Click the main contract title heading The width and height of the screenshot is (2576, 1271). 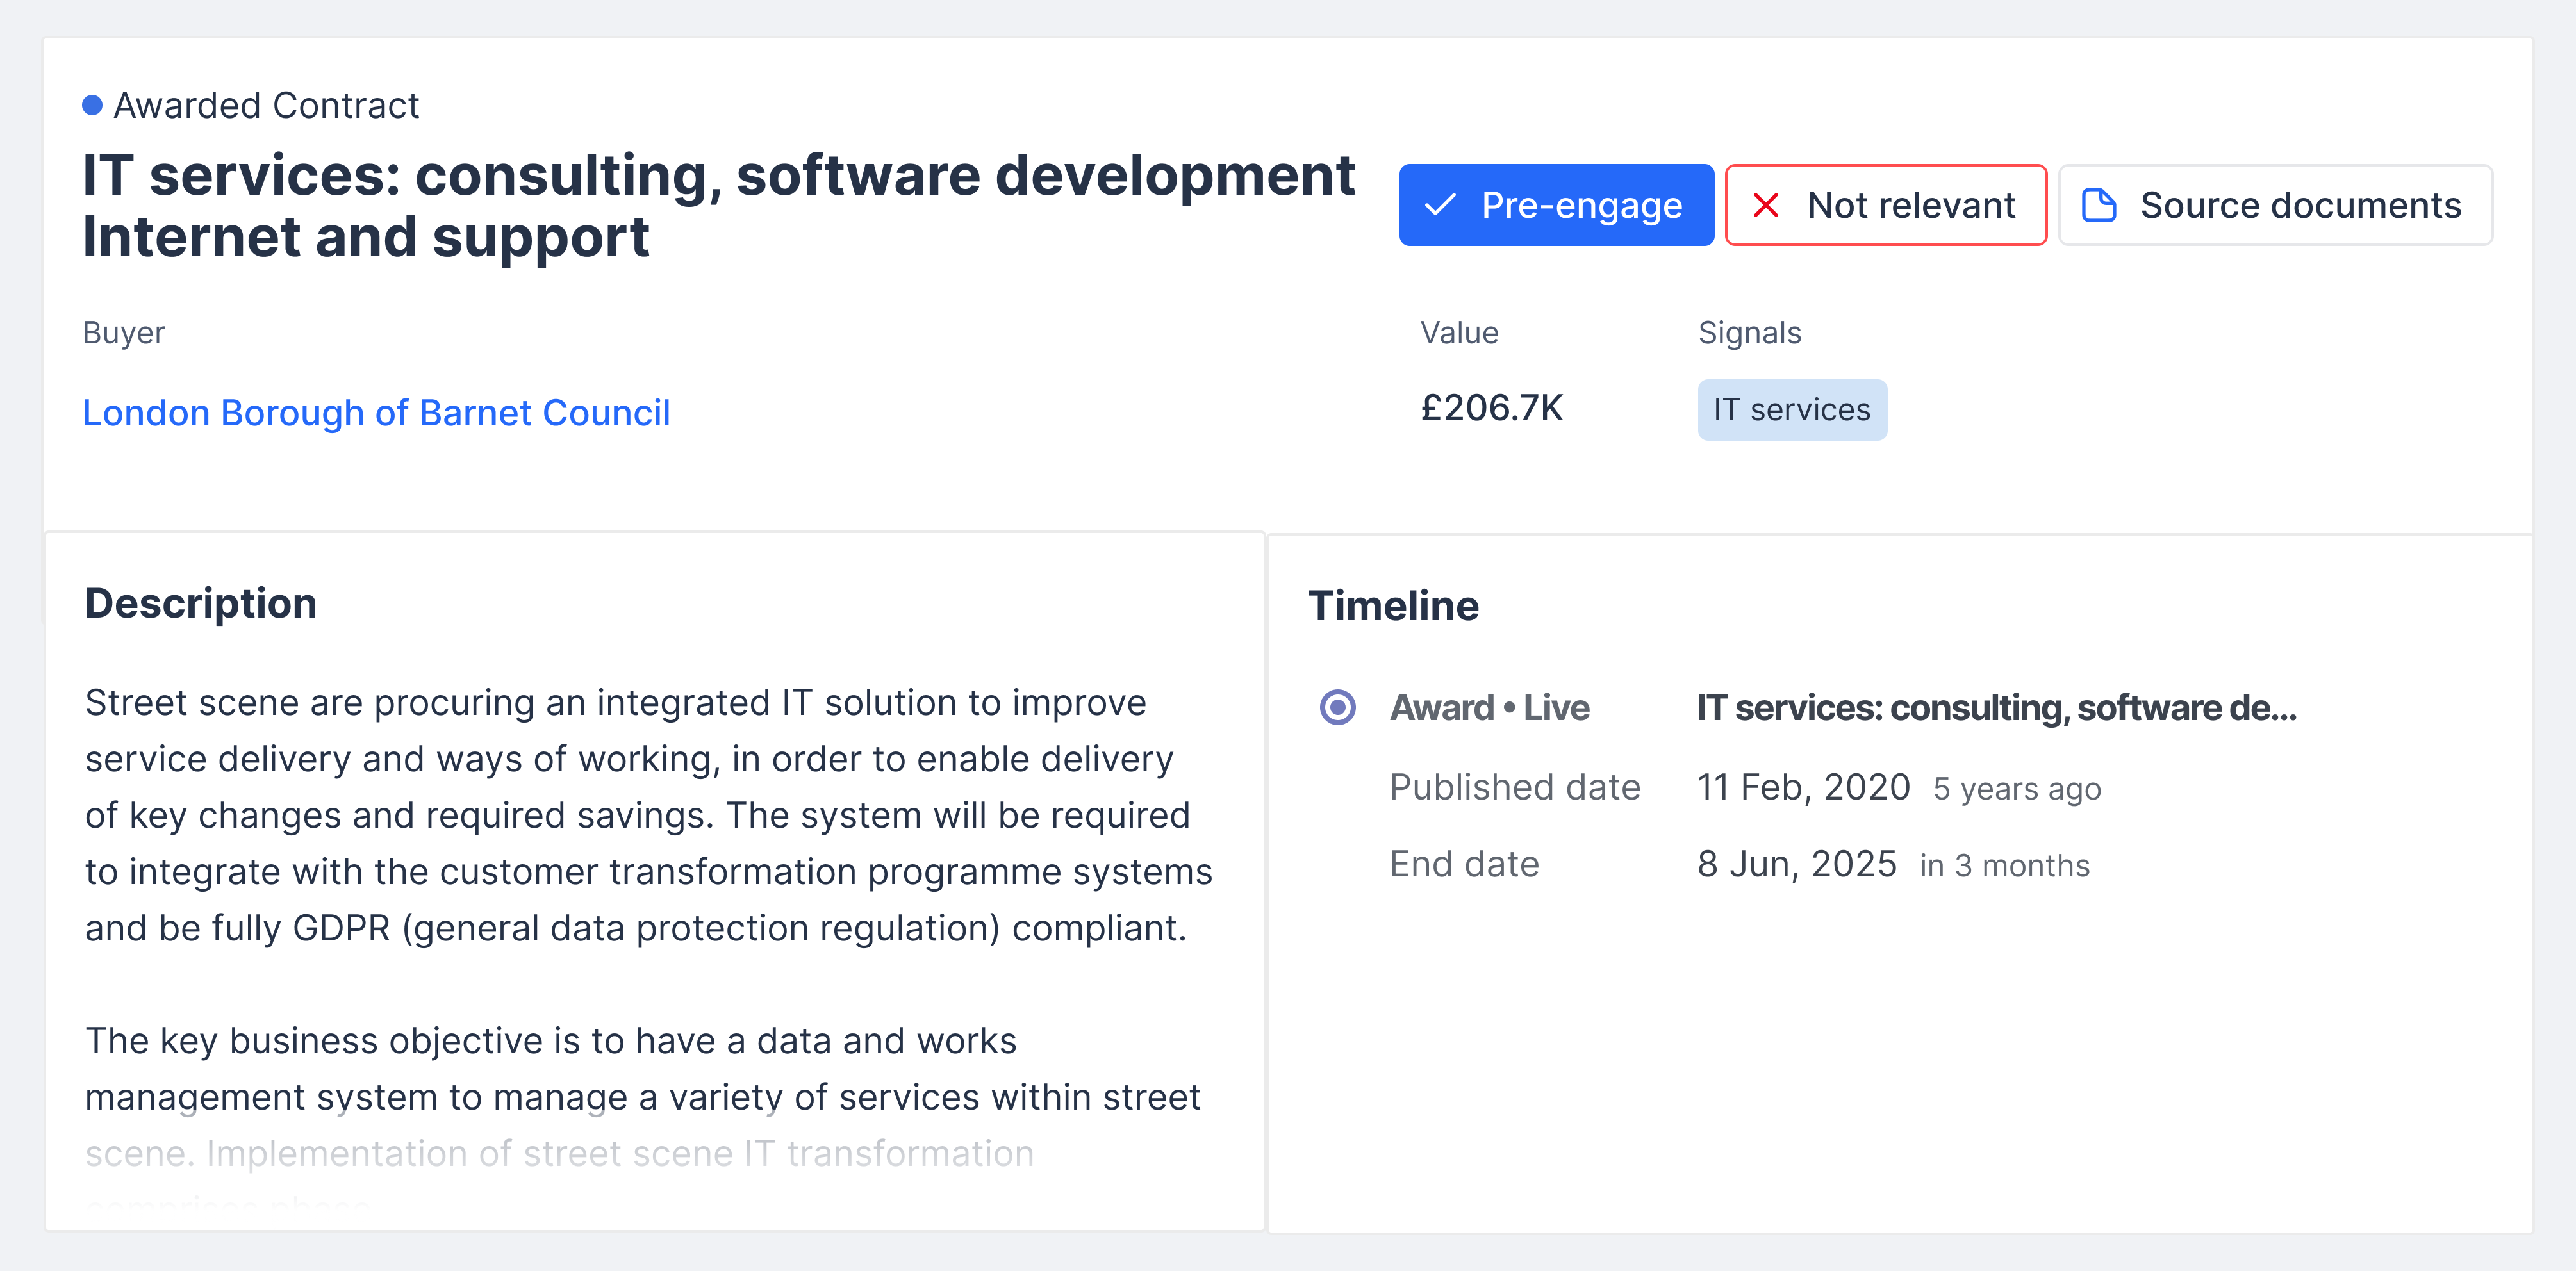click(717, 205)
